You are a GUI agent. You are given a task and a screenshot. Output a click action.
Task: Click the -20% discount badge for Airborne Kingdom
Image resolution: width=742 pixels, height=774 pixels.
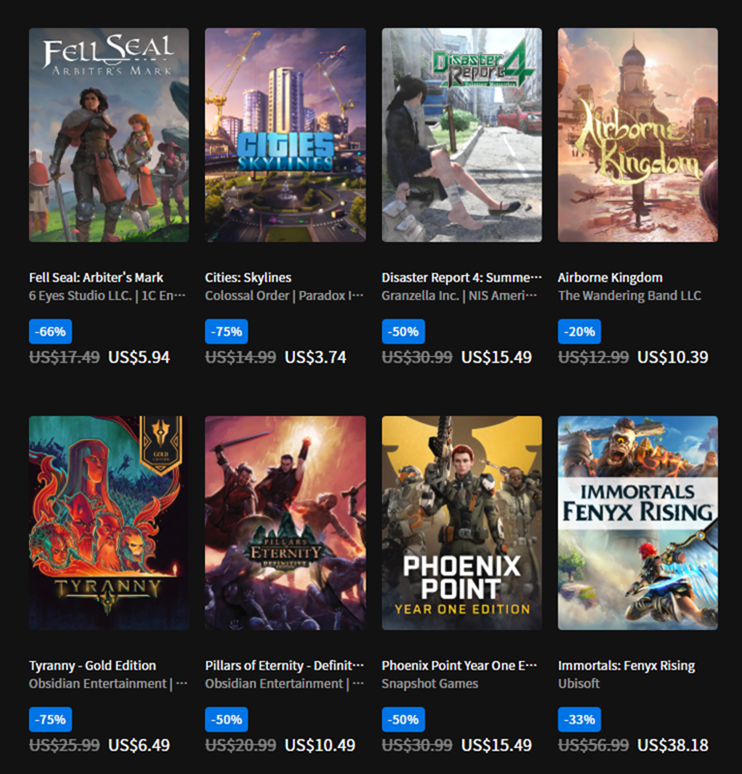(579, 332)
